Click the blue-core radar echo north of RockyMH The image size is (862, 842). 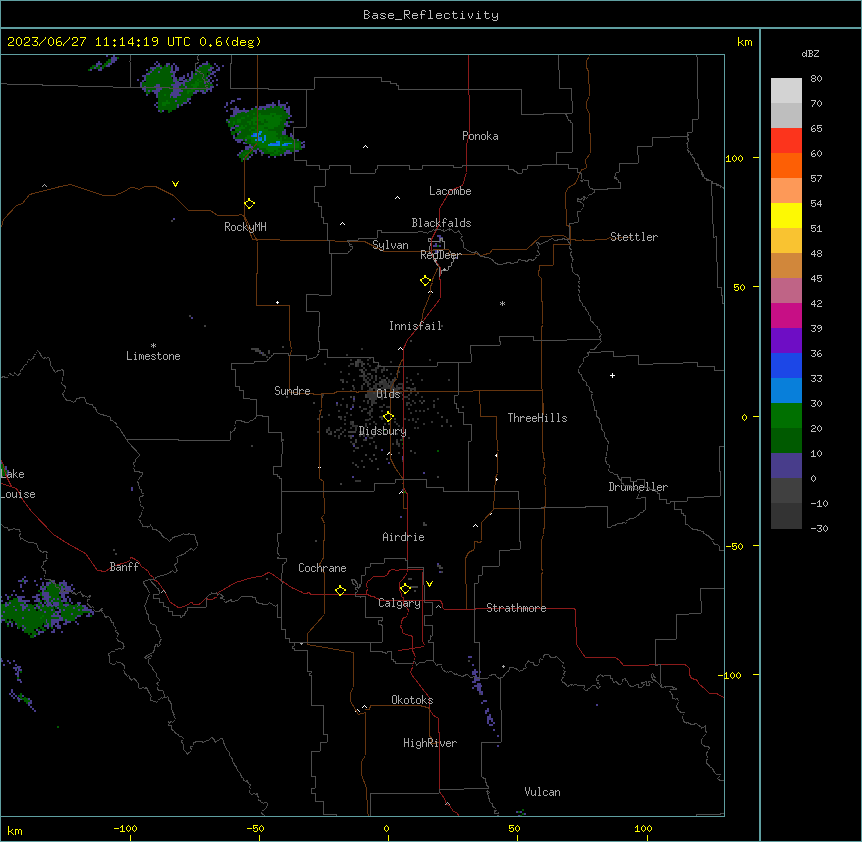tap(263, 130)
